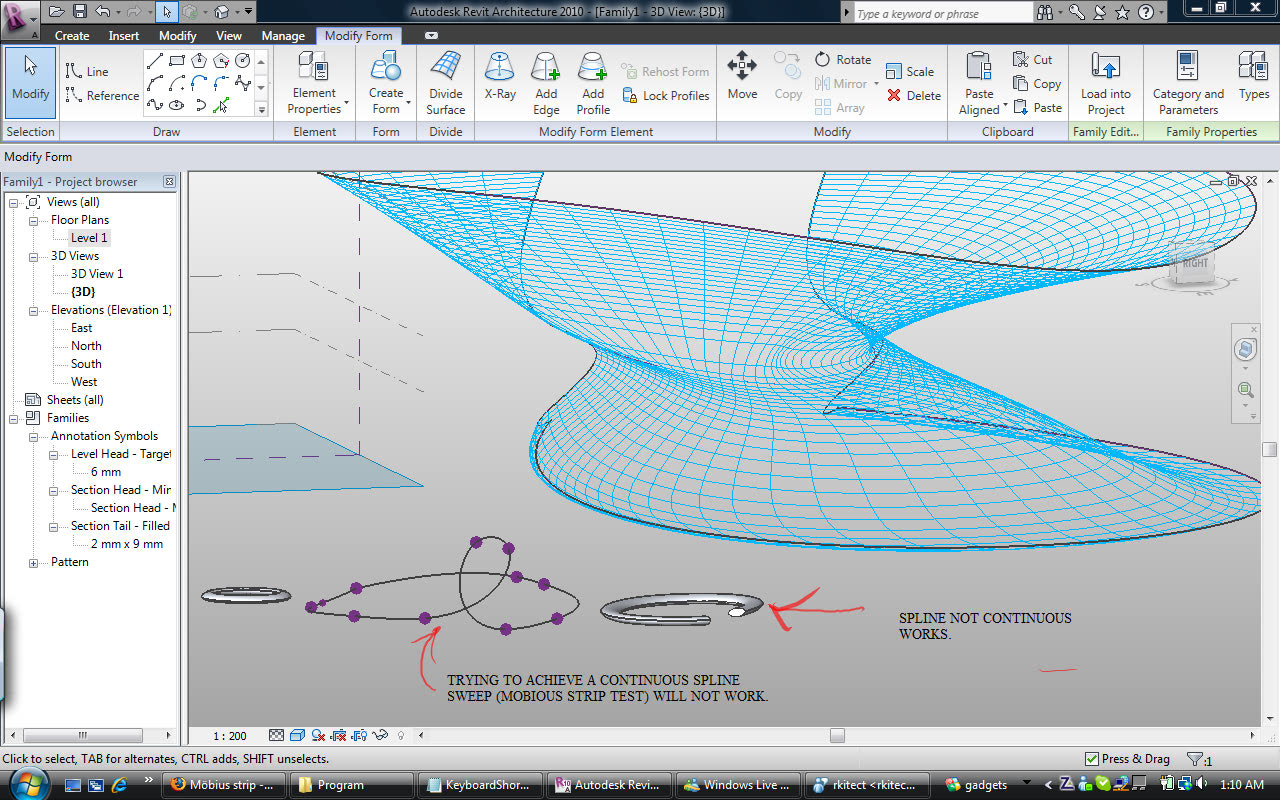Screen dimensions: 1280x800
Task: Click the Divide Surface tool
Action: coord(445,80)
